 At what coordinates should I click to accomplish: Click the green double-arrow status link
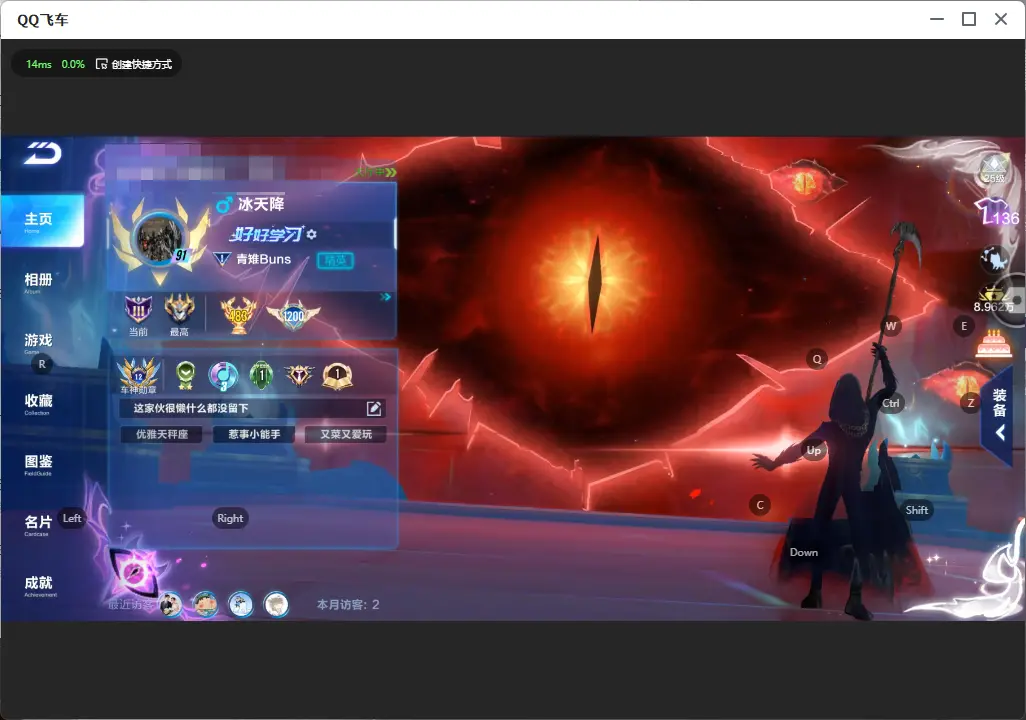(x=376, y=172)
